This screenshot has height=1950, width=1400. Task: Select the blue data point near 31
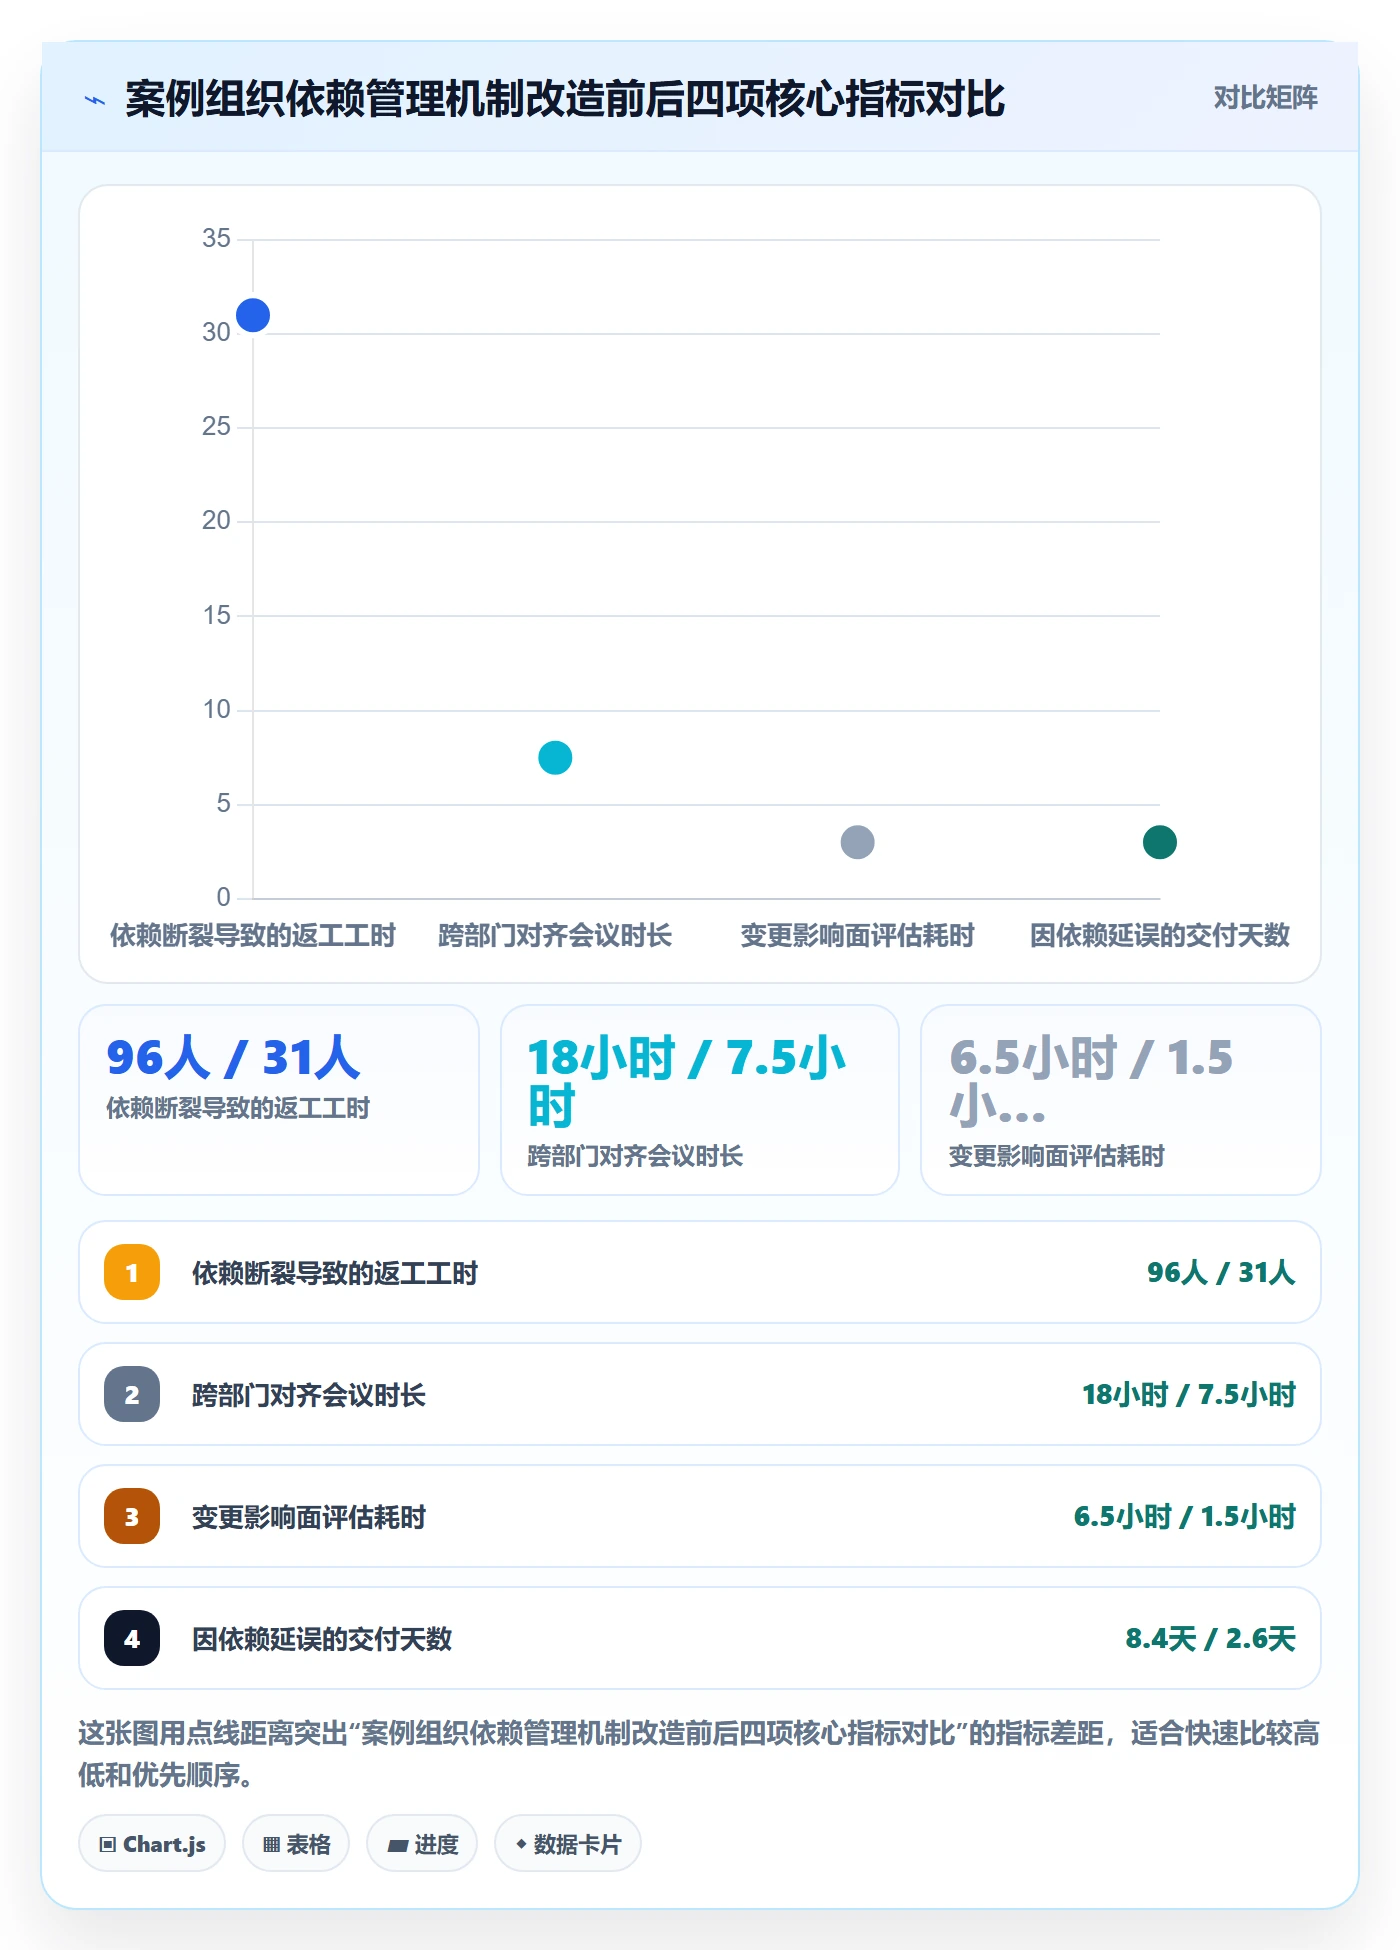click(x=253, y=315)
